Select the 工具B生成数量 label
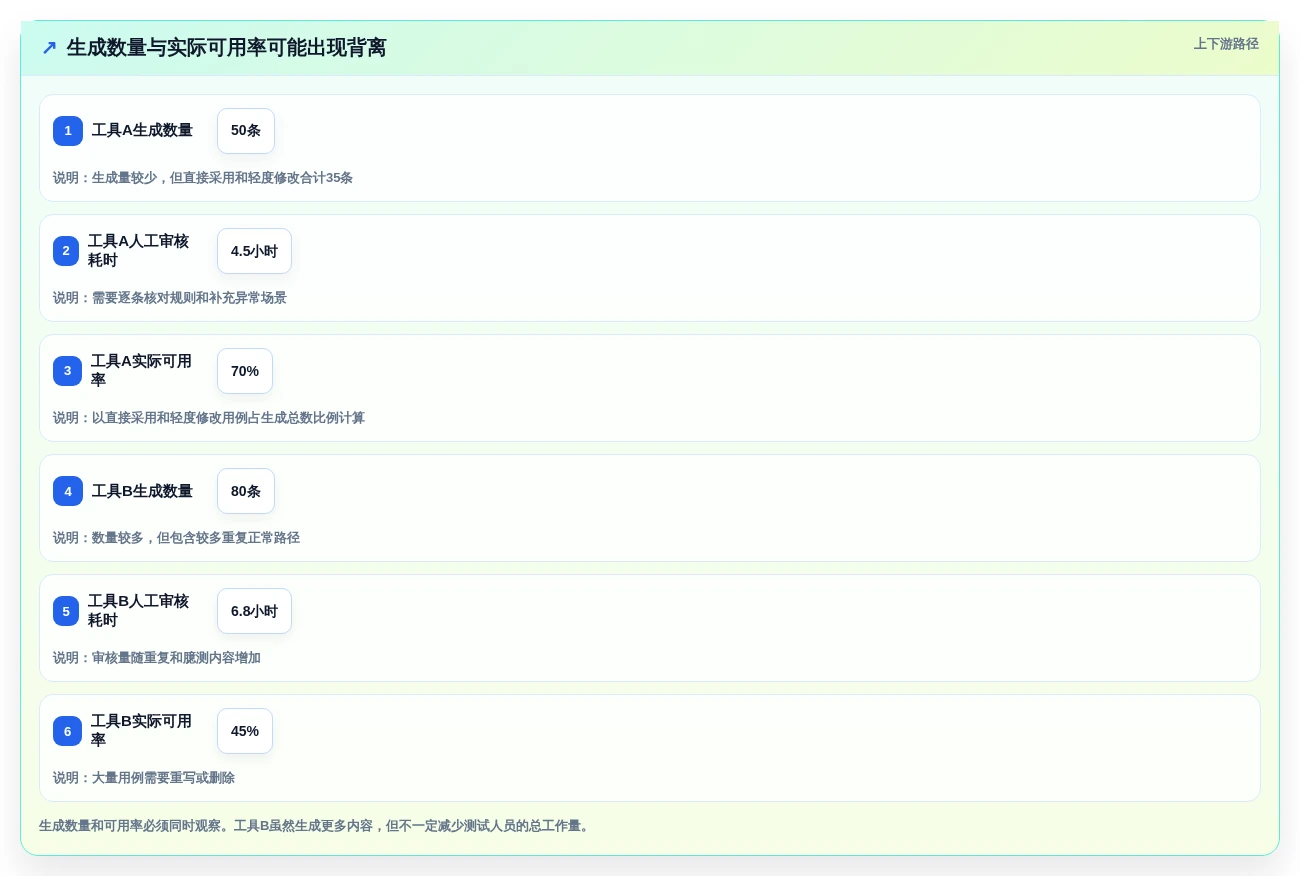 click(x=142, y=491)
